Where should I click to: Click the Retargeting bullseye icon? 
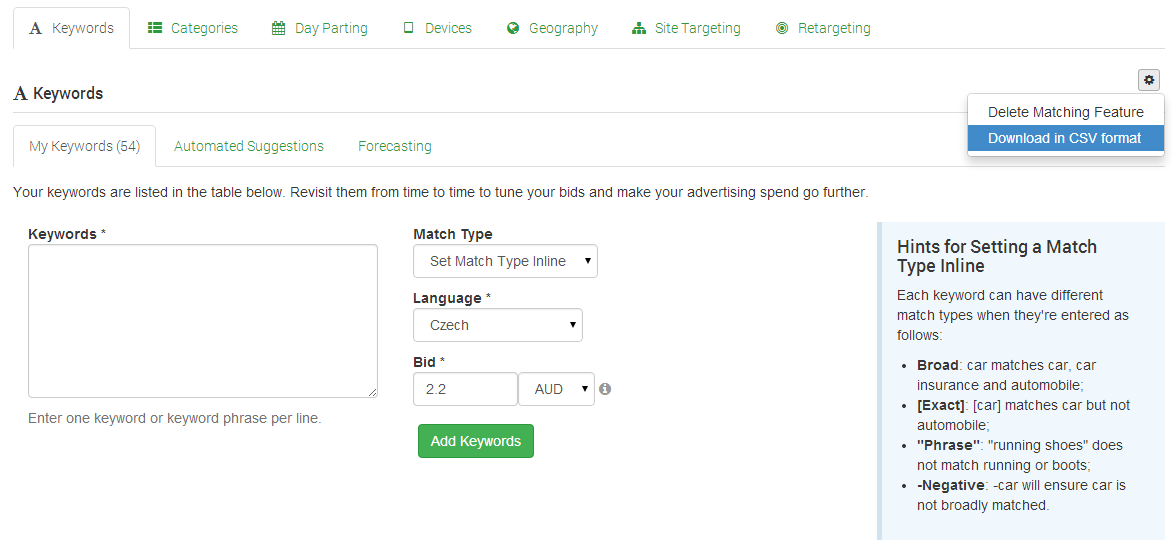click(x=782, y=28)
